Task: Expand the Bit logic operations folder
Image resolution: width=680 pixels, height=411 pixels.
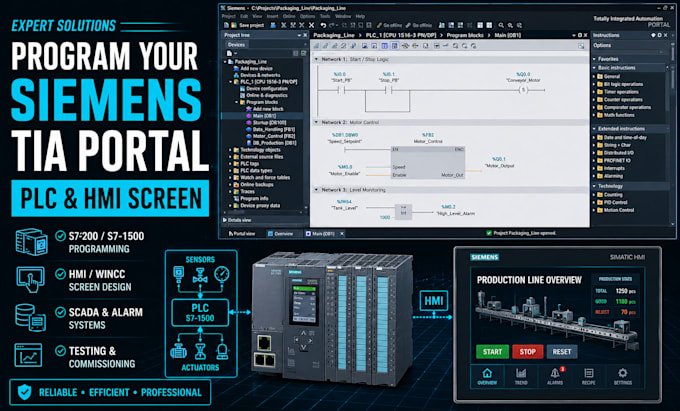Action: [595, 84]
